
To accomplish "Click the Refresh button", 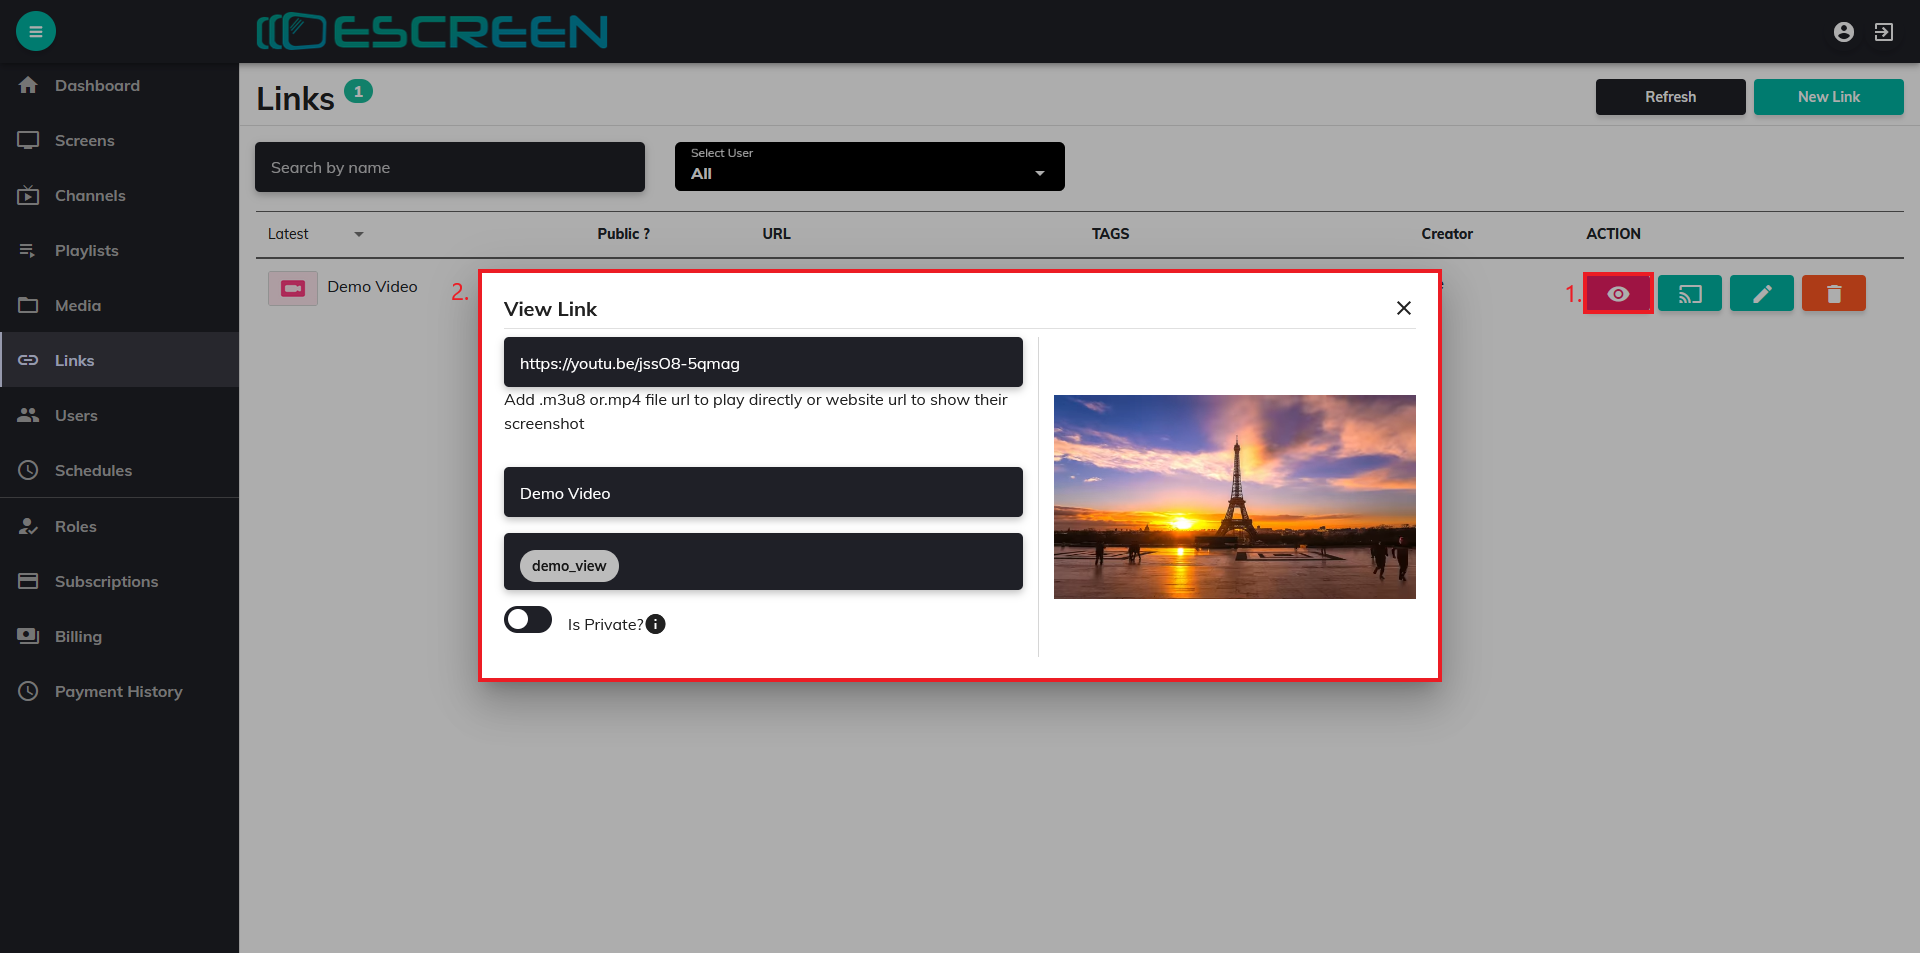I will tap(1670, 97).
